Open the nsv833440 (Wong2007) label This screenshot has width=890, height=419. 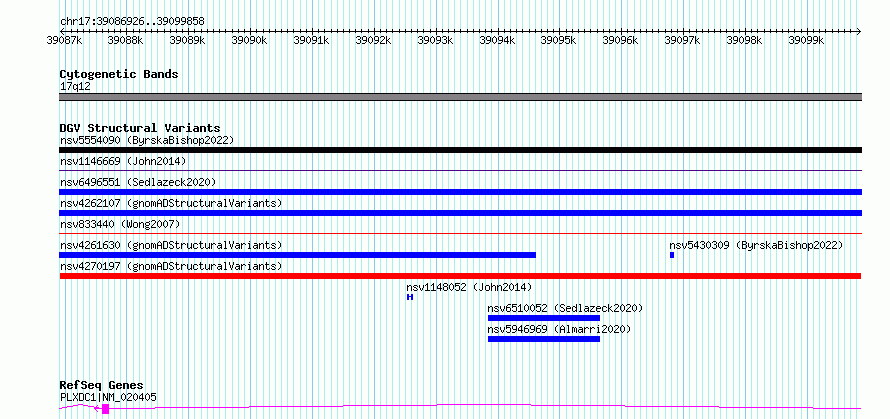point(120,224)
